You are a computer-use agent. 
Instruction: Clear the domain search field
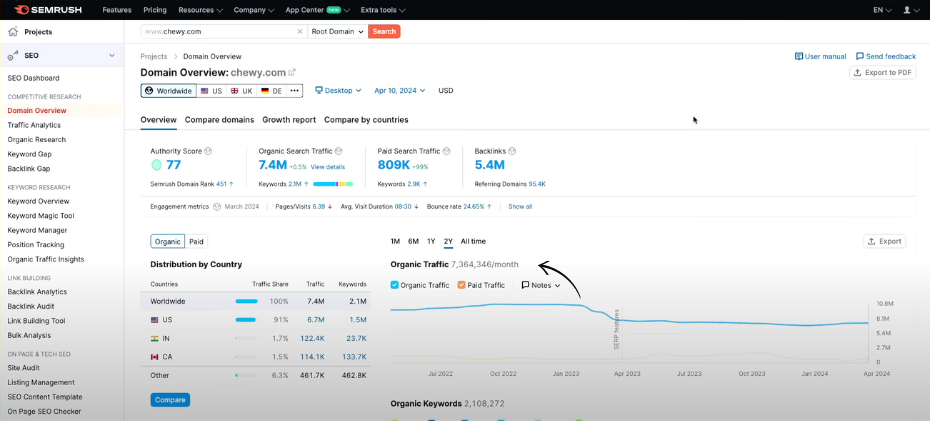pos(300,31)
